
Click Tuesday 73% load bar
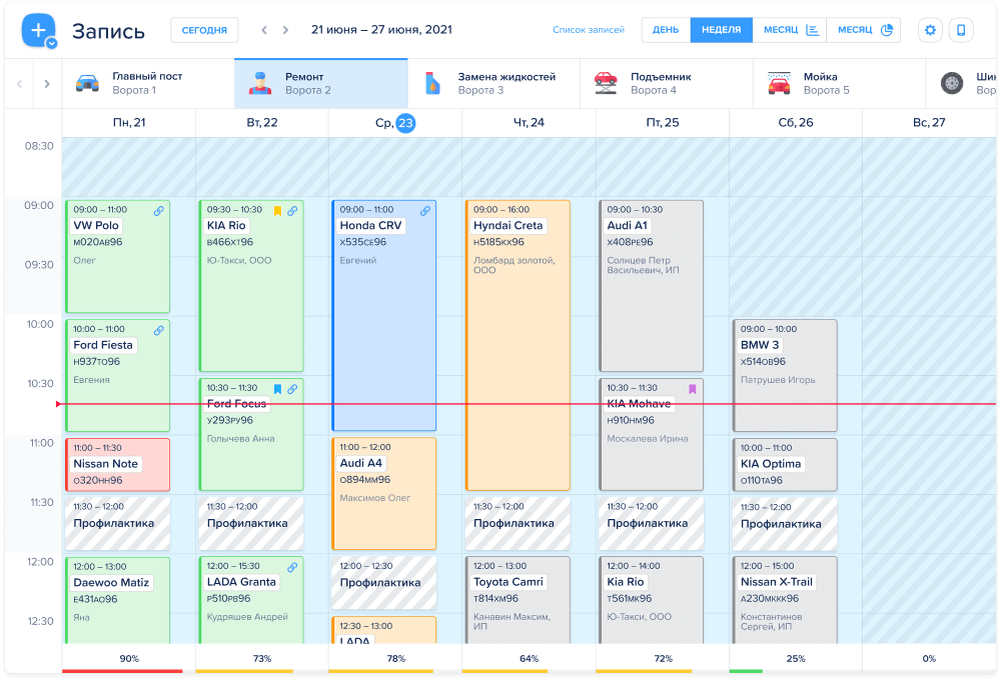tap(245, 671)
